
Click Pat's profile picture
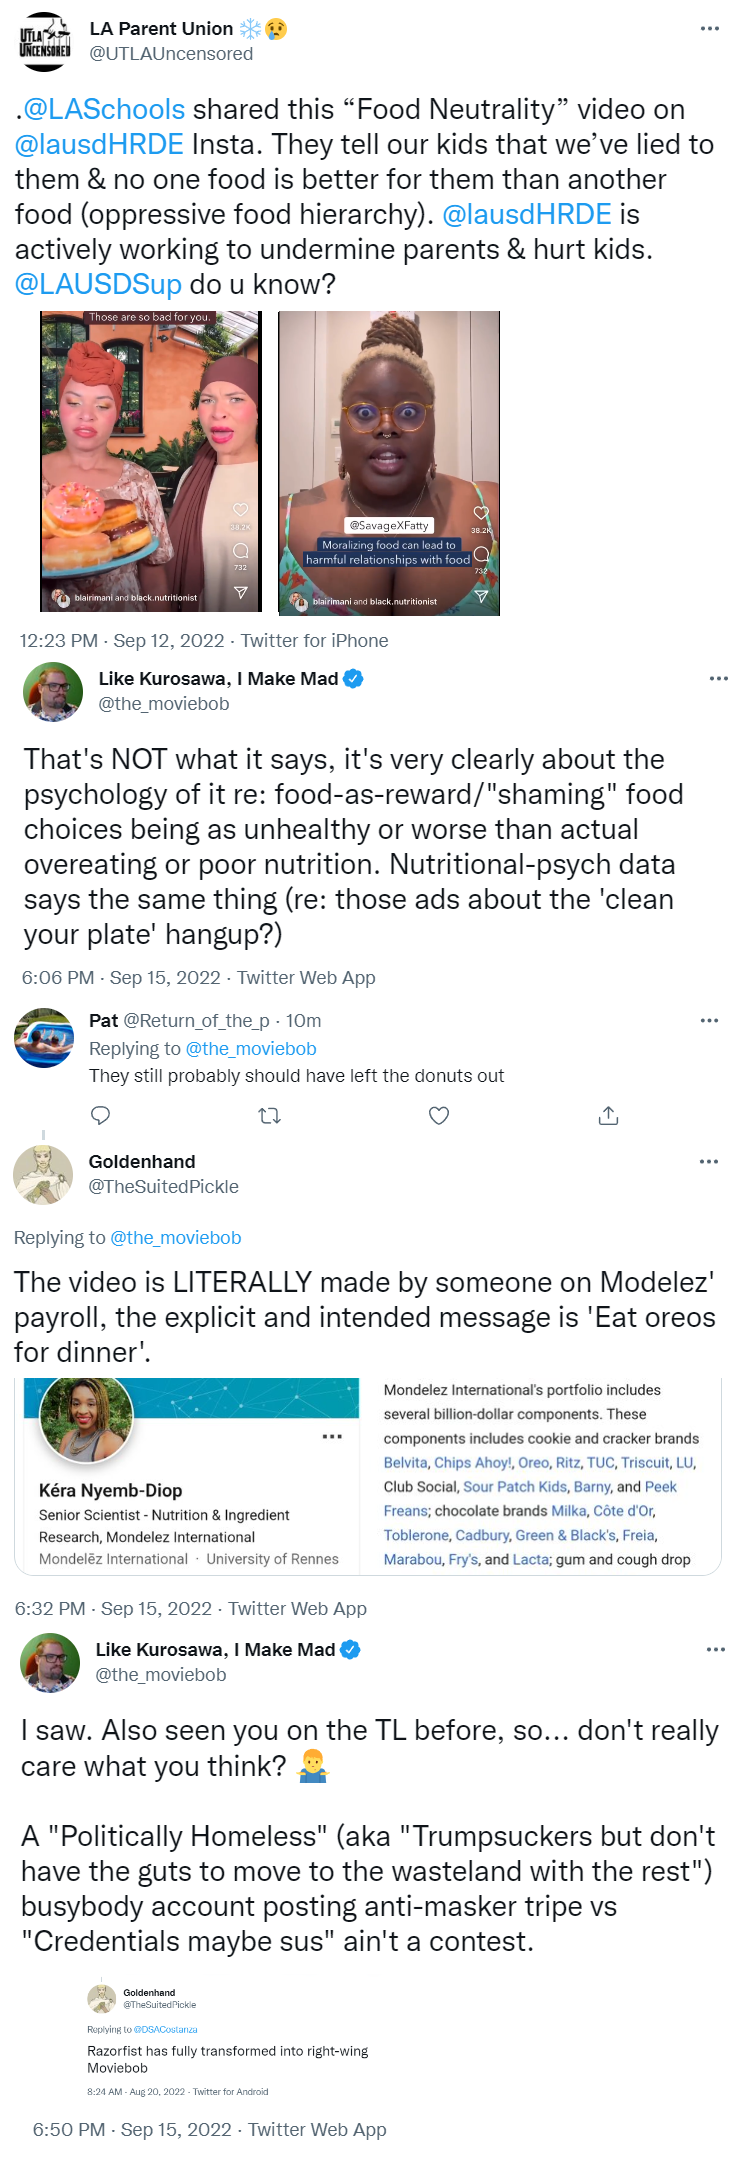point(44,1037)
